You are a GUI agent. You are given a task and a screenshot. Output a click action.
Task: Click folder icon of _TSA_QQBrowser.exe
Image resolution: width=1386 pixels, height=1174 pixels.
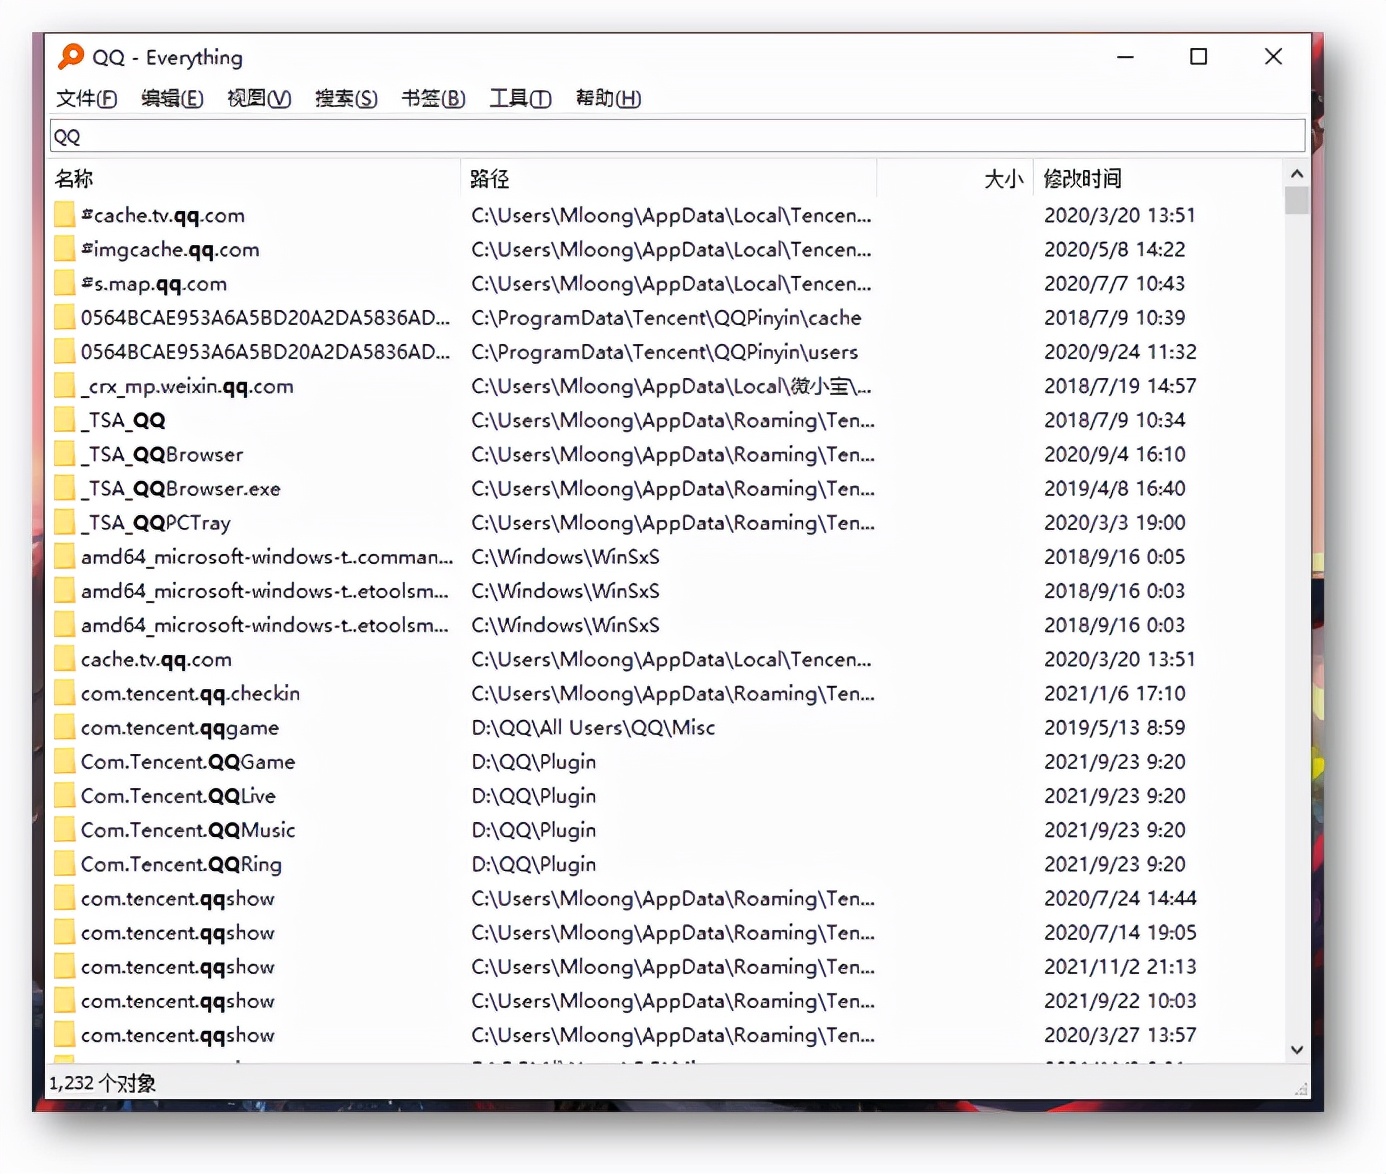click(64, 488)
